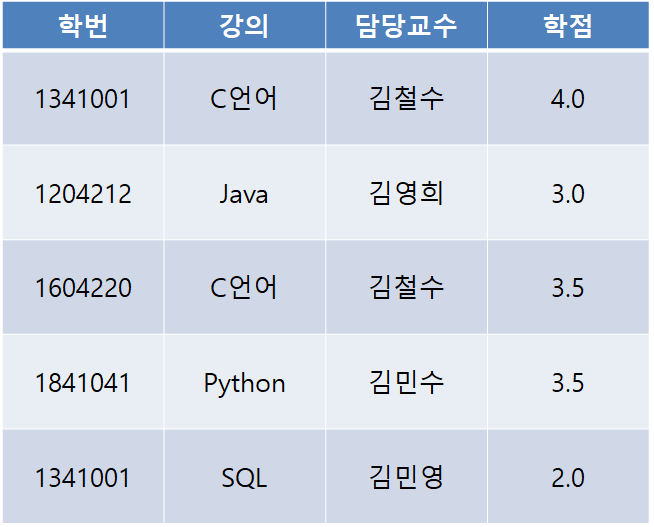
Task: Select student ID 1604220
Action: tap(83, 287)
